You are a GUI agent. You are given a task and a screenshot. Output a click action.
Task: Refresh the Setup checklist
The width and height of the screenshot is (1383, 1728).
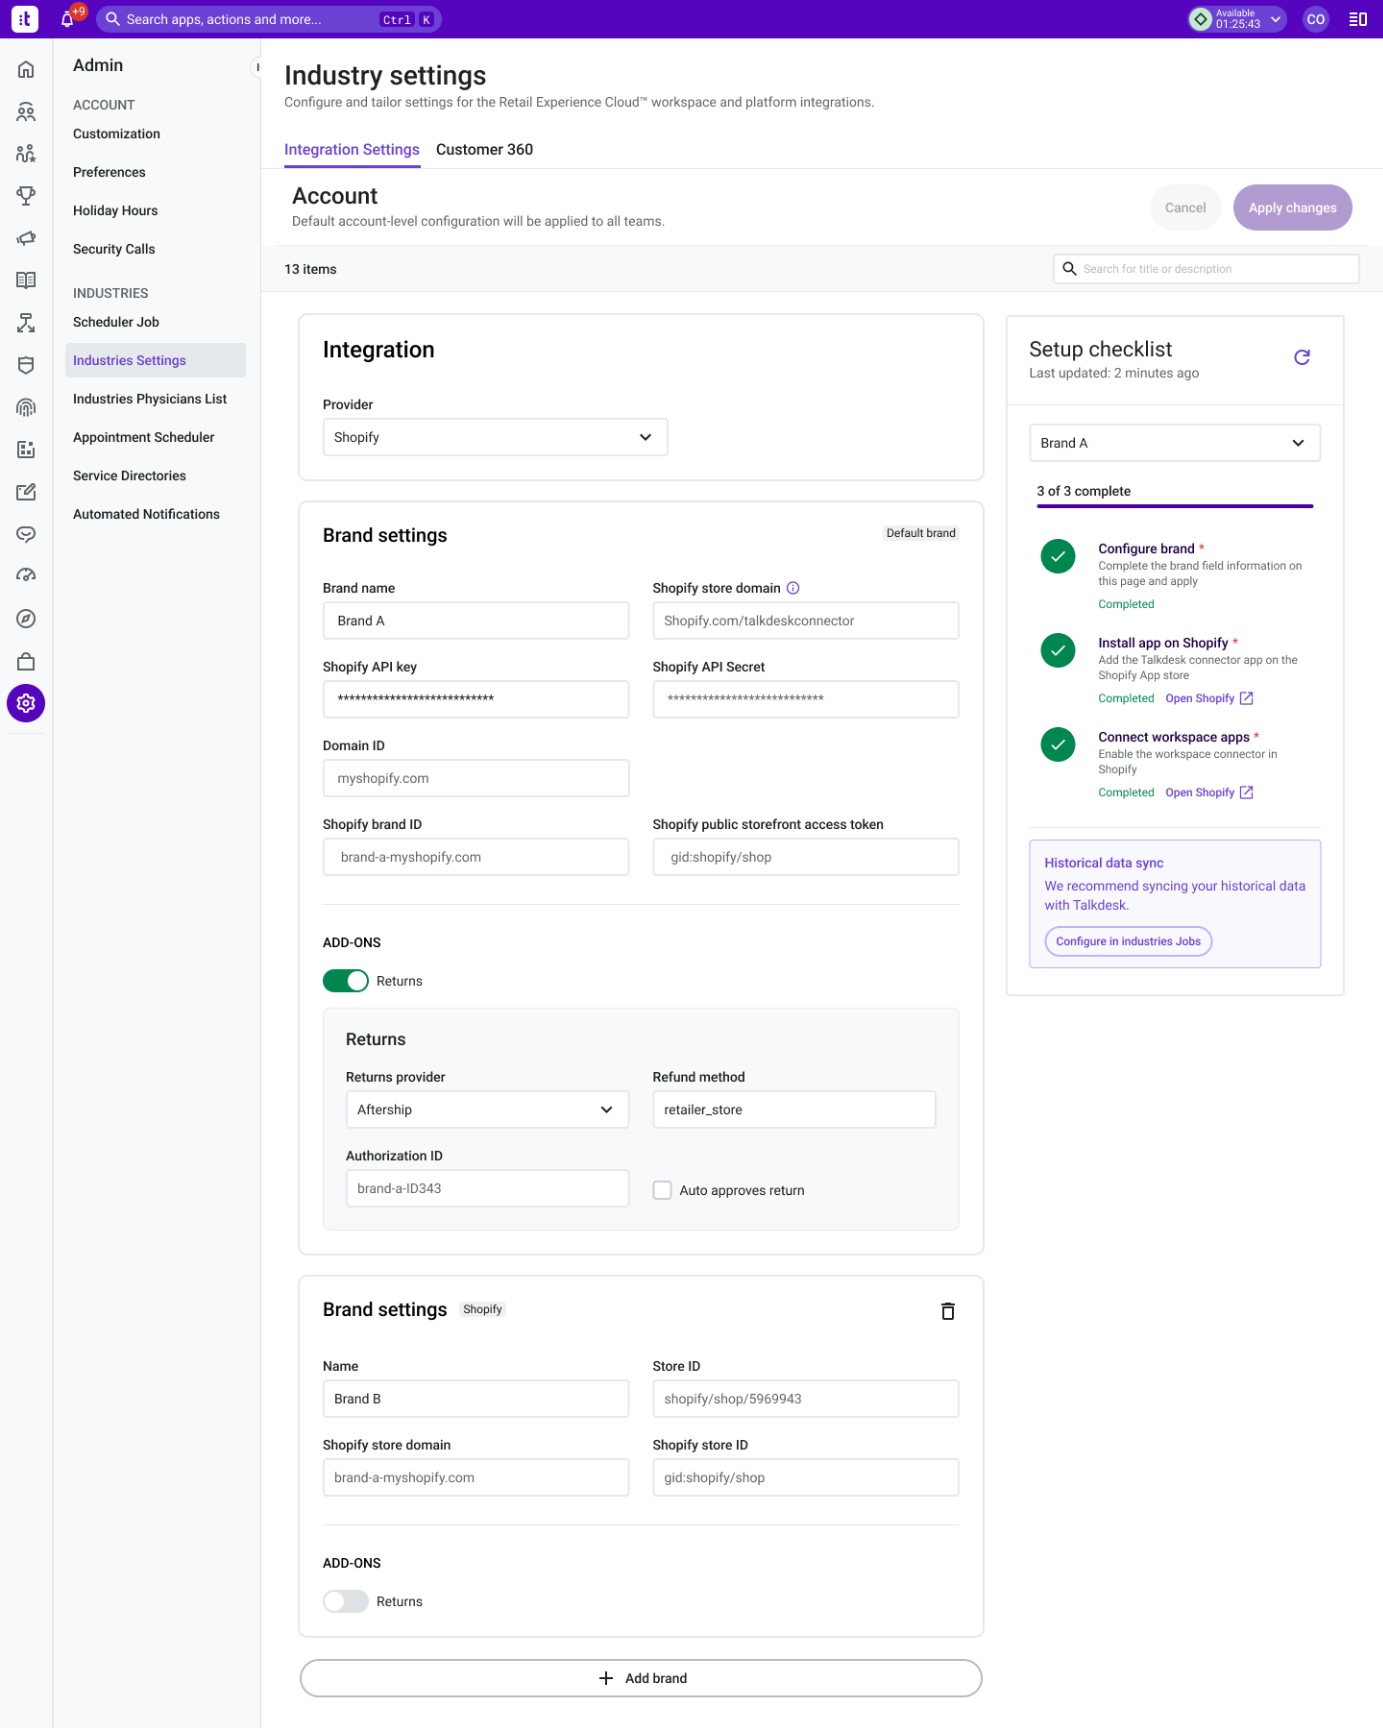tap(1301, 357)
